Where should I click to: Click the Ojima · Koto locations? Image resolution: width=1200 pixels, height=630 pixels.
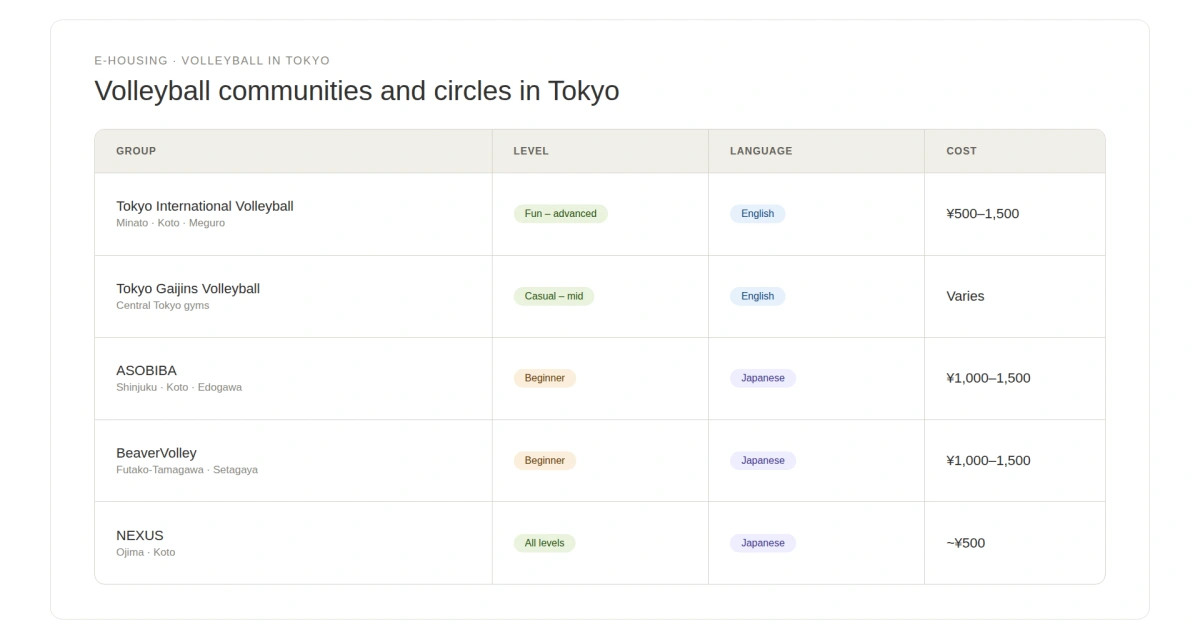click(146, 552)
